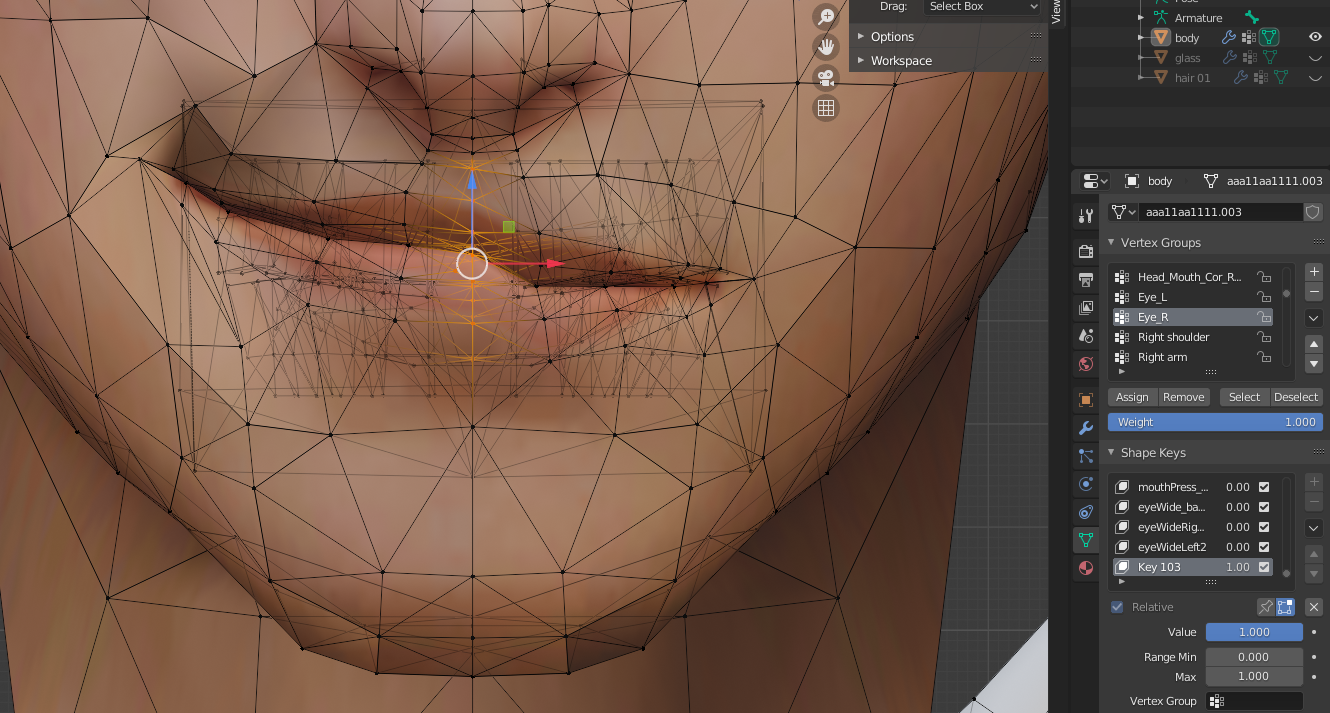Adjust shape key Value slider

(1254, 632)
